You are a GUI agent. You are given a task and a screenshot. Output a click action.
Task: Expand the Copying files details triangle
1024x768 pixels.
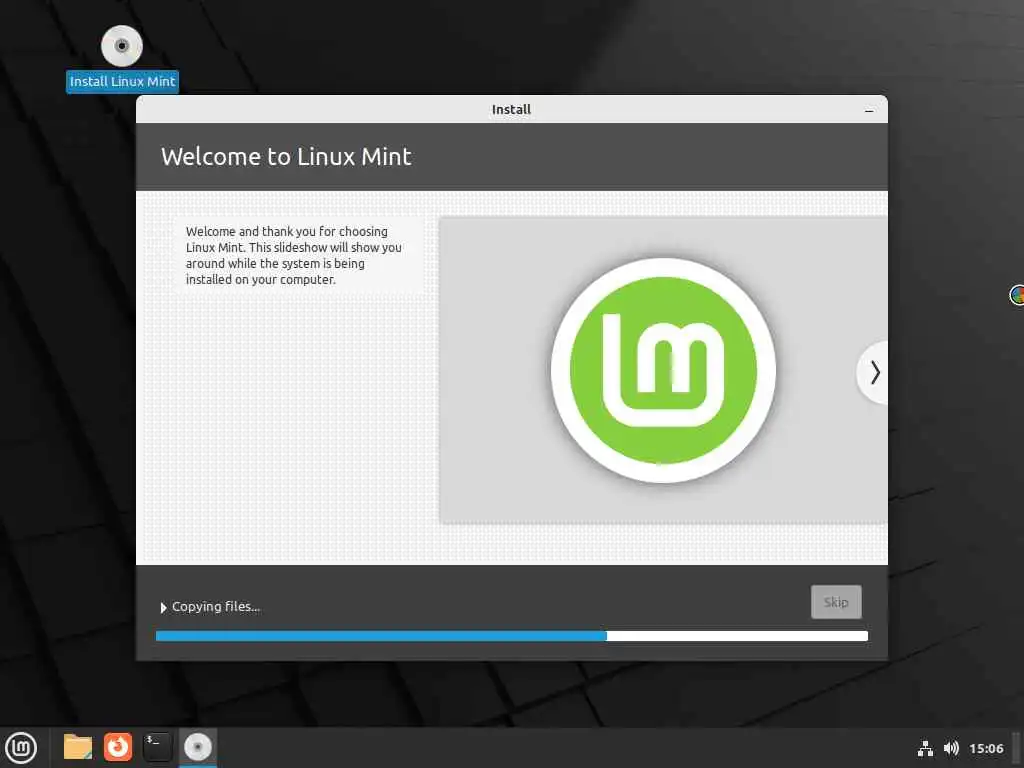click(163, 607)
